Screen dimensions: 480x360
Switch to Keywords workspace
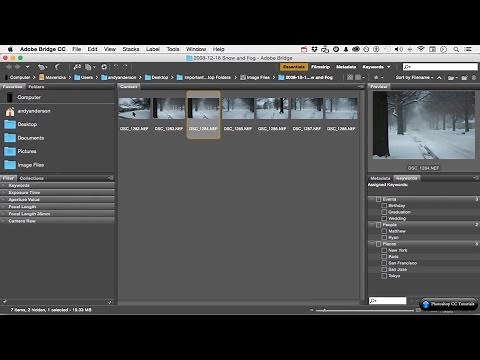coord(373,67)
